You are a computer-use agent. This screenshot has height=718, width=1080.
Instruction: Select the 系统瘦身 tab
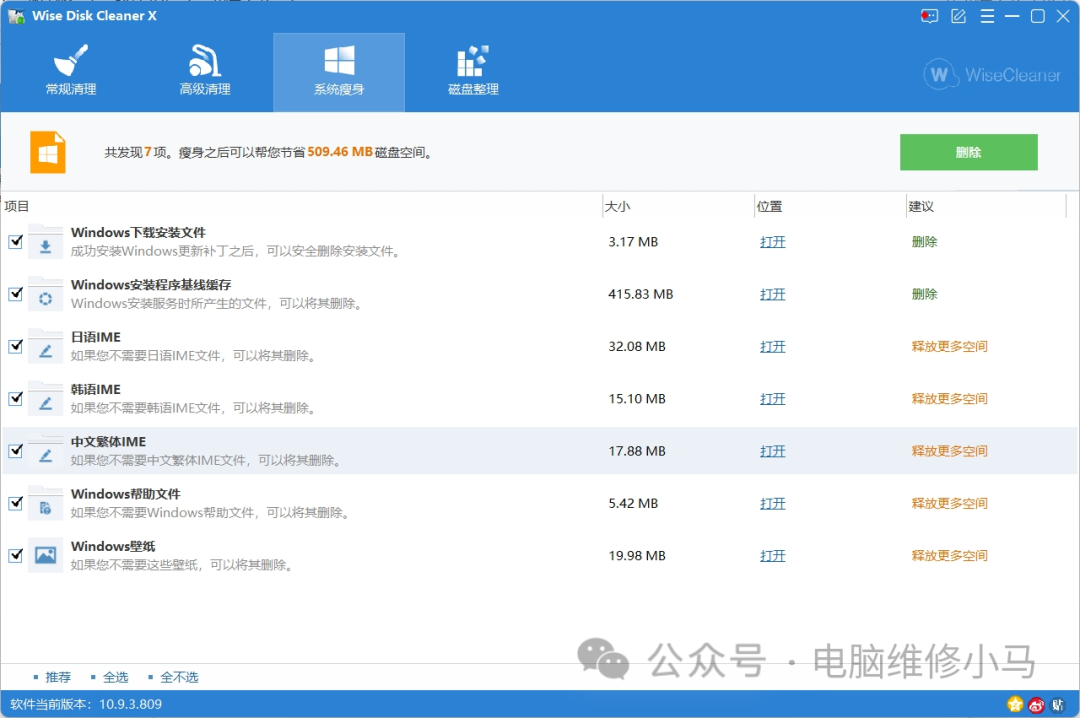point(339,72)
